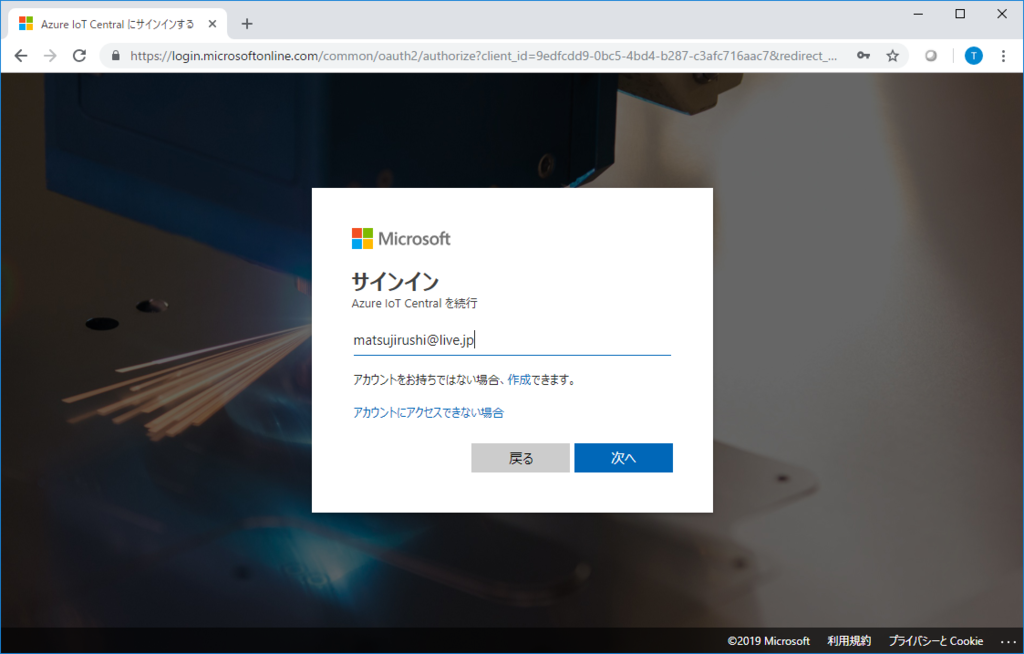The width and height of the screenshot is (1024, 654).
Task: Click ©2019 Microsoft footer text
Action: click(x=769, y=641)
